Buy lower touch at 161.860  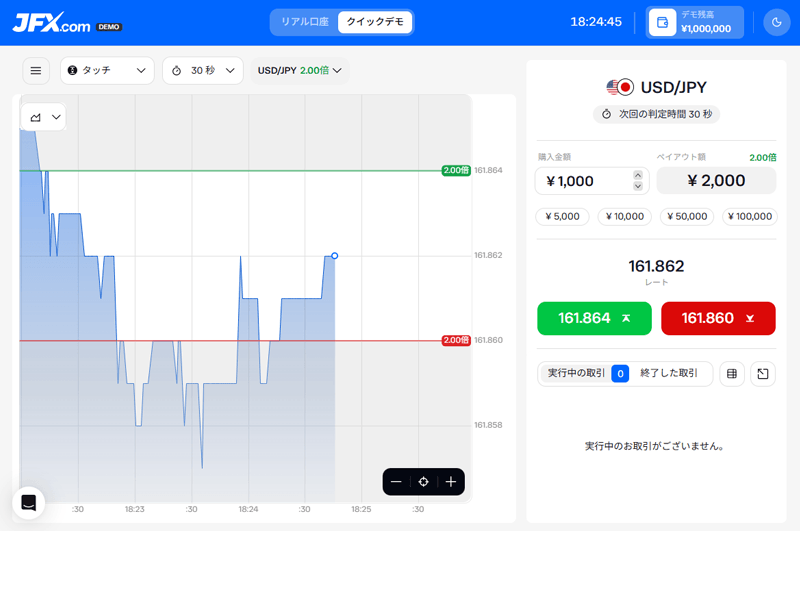click(x=718, y=318)
